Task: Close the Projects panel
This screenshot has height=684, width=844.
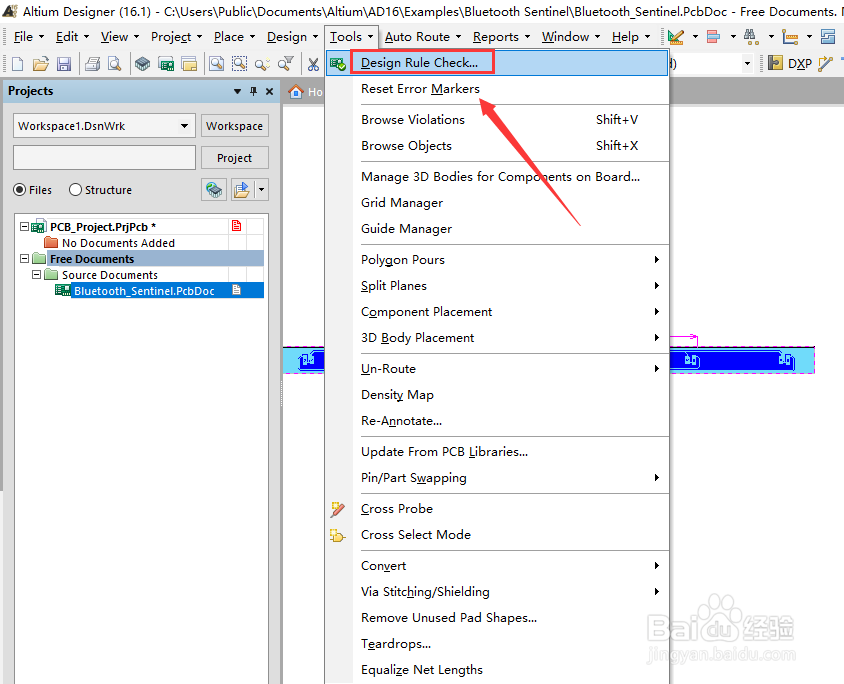Action: [270, 91]
